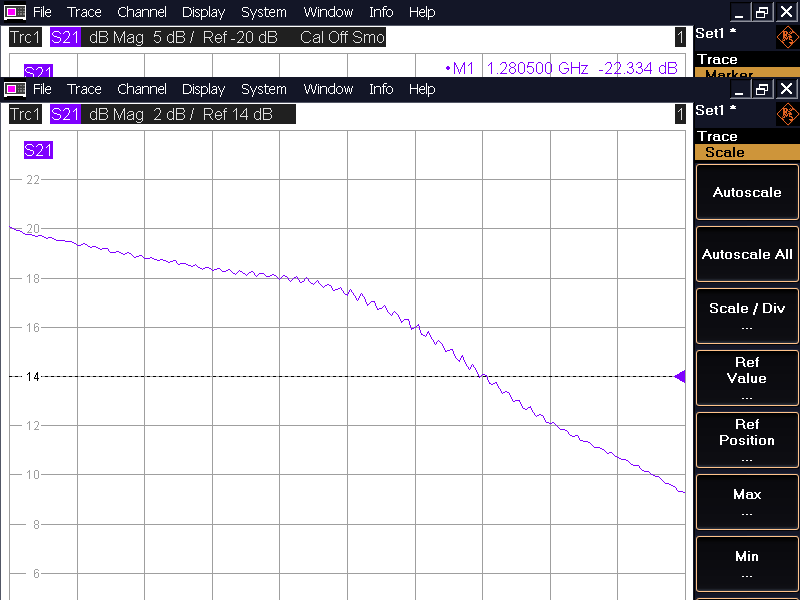Image resolution: width=800 pixels, height=600 pixels.
Task: Open the Scale / Div entry softkey
Action: pos(747,316)
